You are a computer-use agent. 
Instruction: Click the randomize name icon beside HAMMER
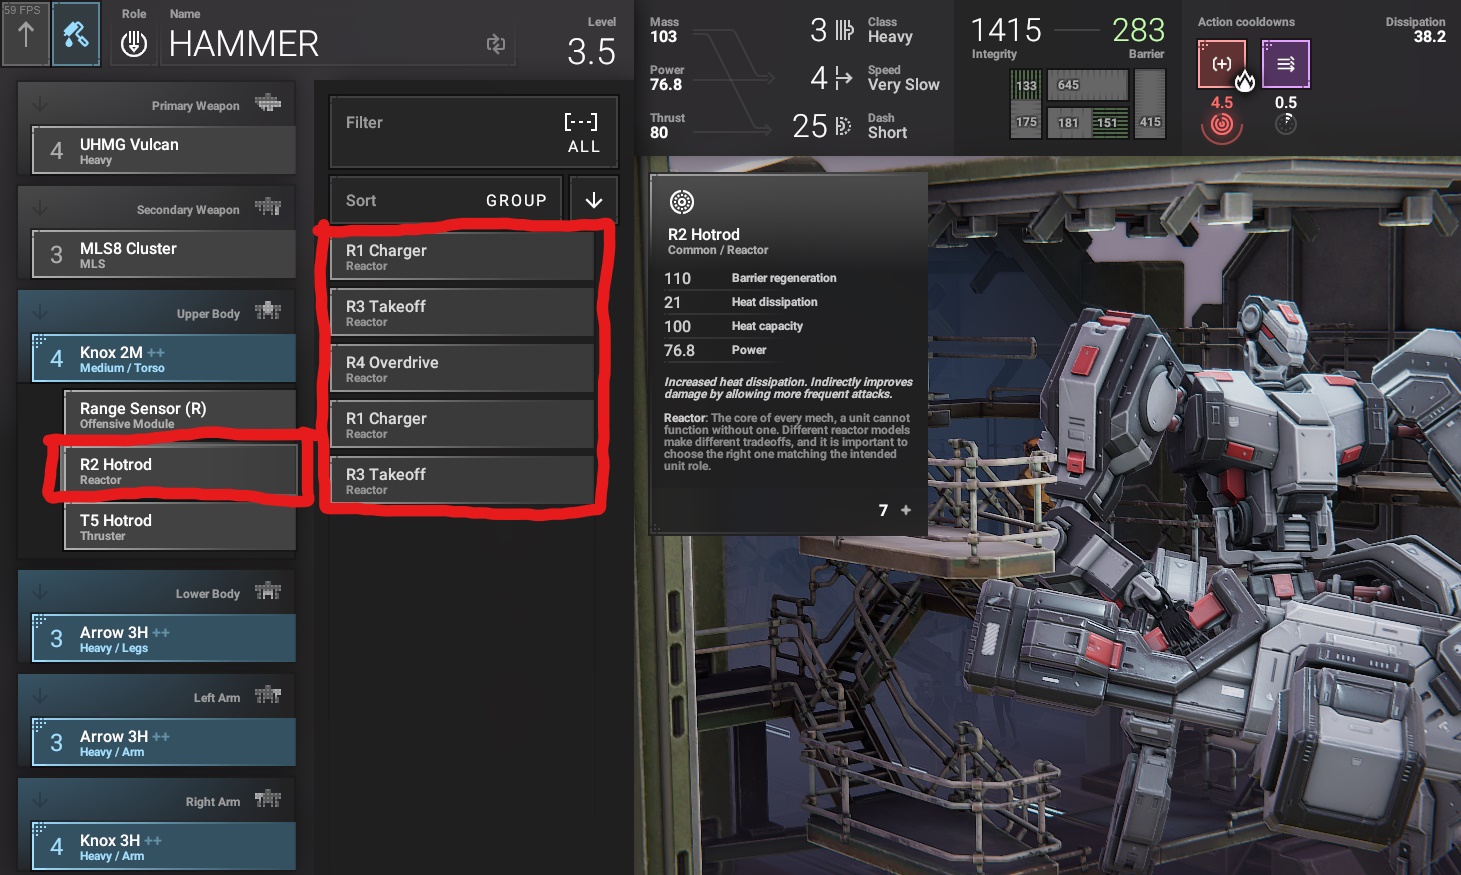click(x=496, y=44)
